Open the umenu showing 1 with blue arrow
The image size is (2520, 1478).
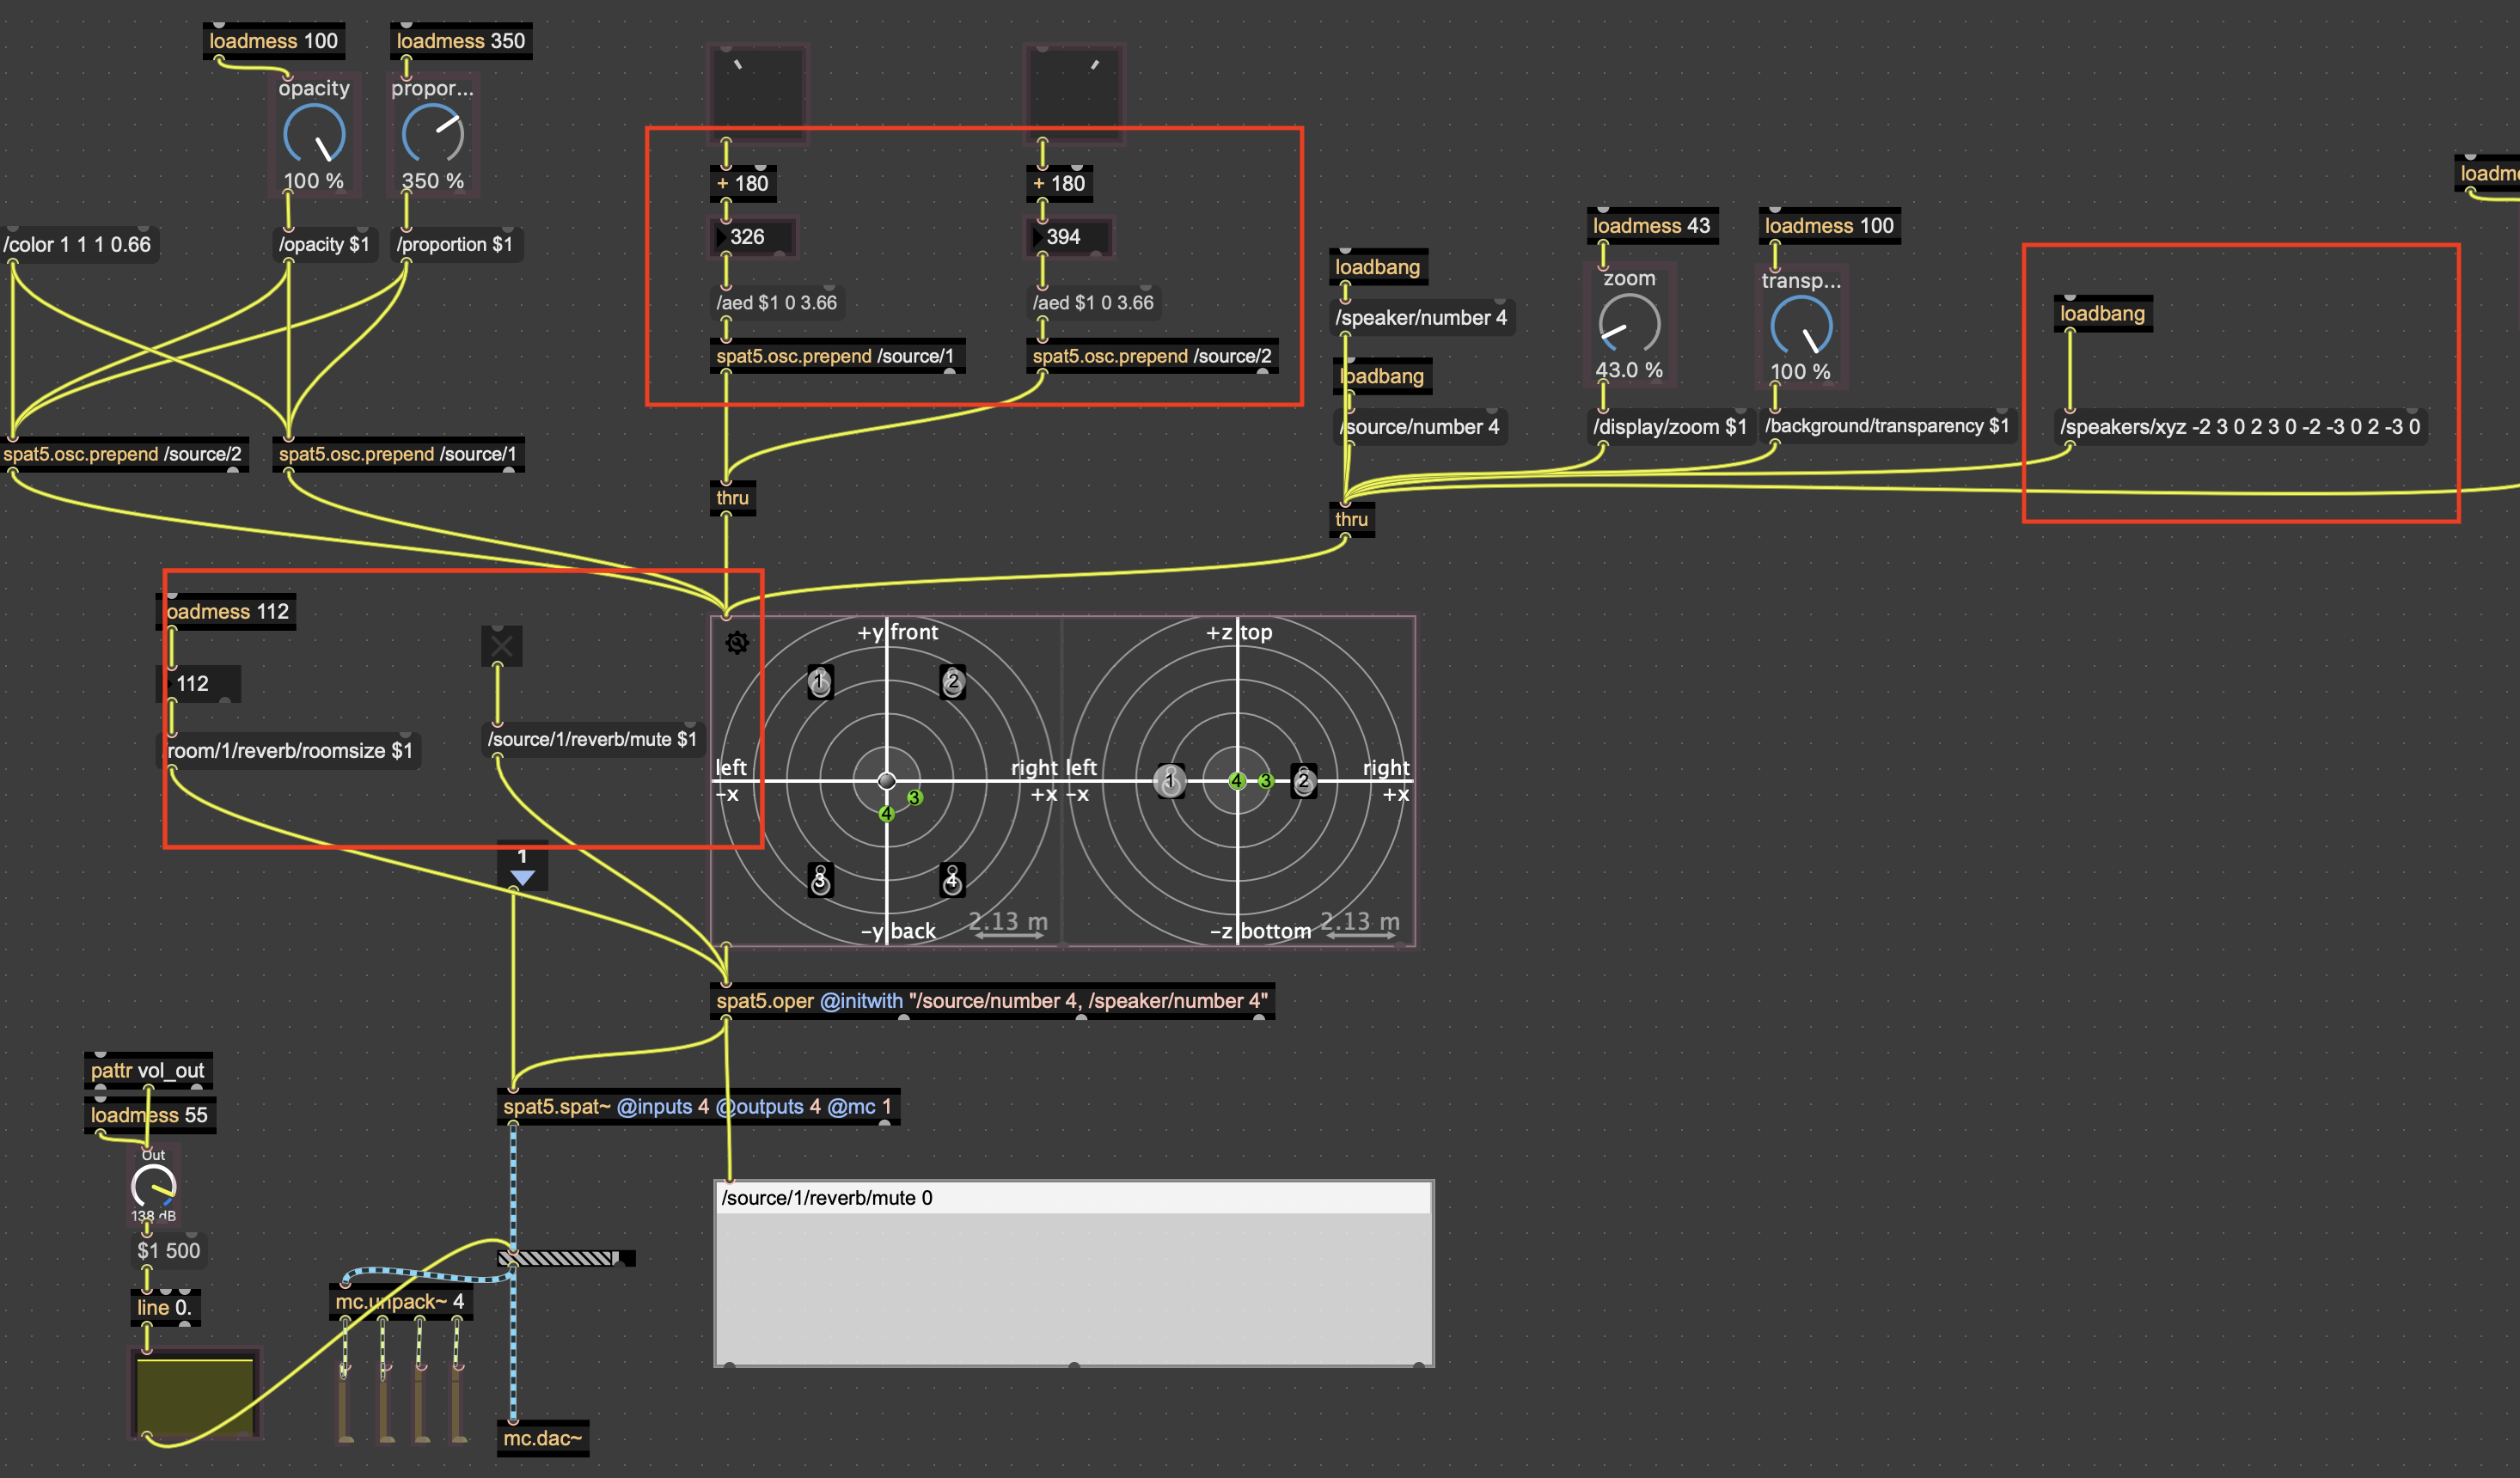click(x=522, y=867)
